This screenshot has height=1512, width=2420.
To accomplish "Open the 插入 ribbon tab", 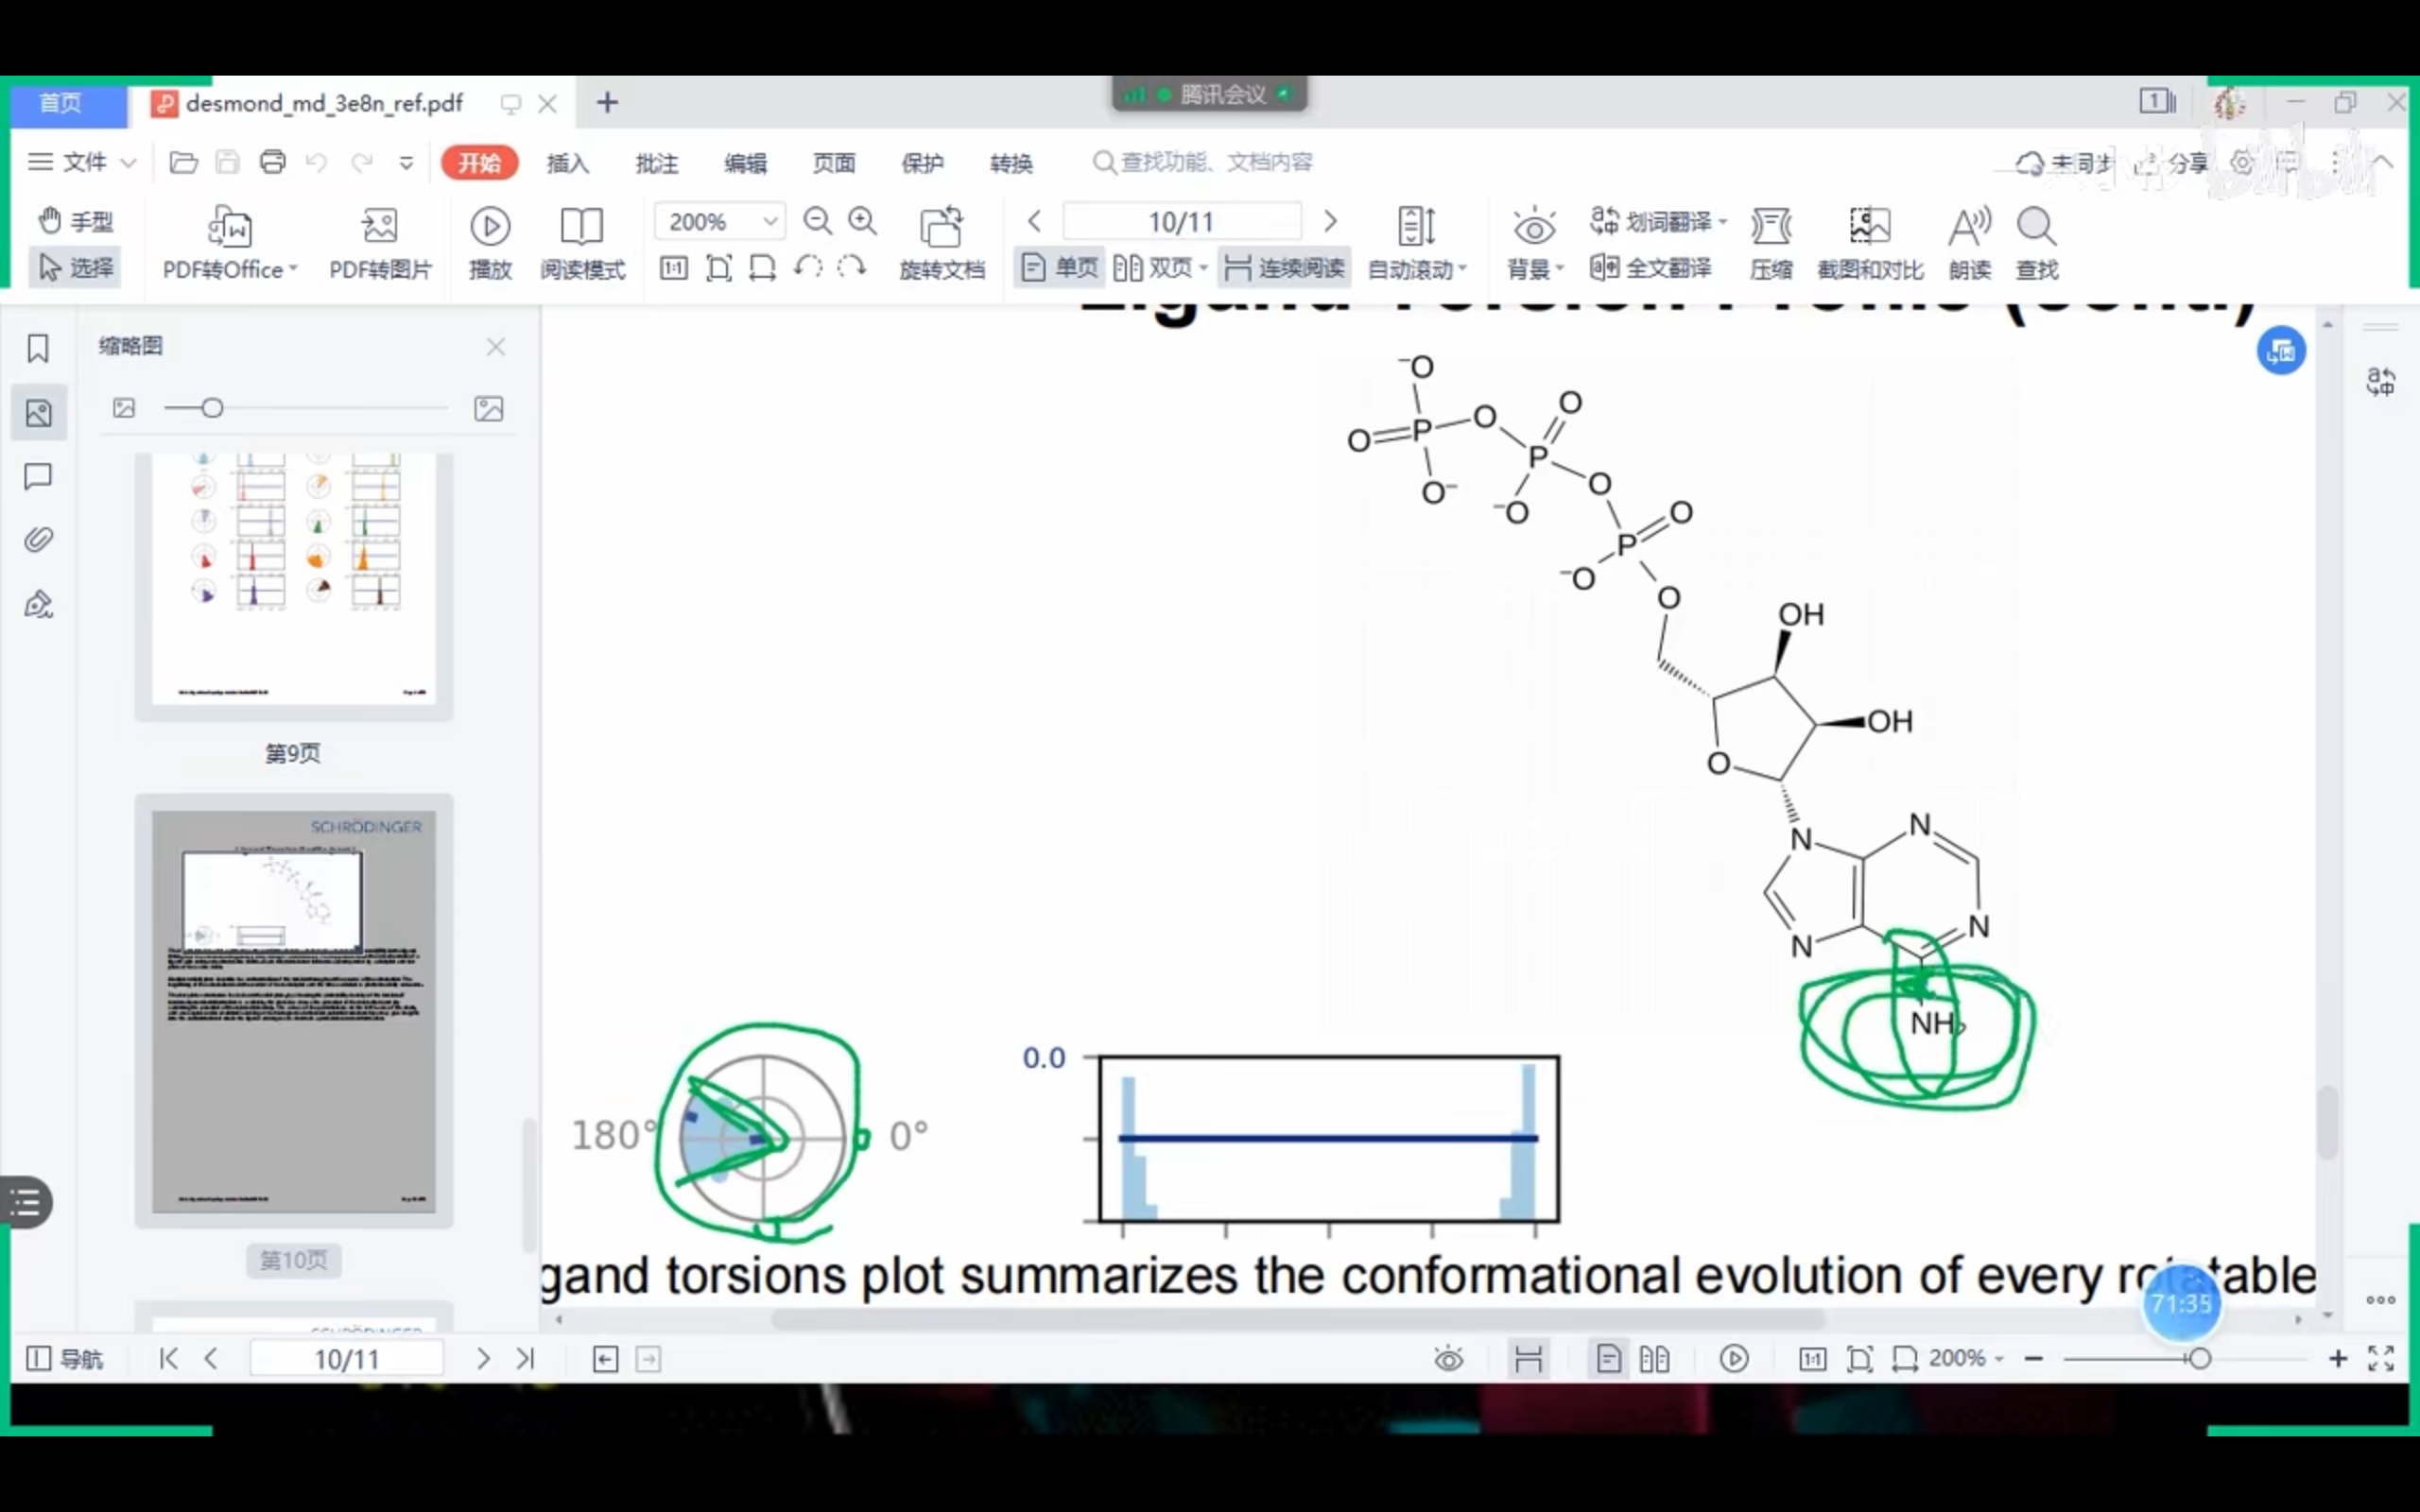I will (x=568, y=162).
